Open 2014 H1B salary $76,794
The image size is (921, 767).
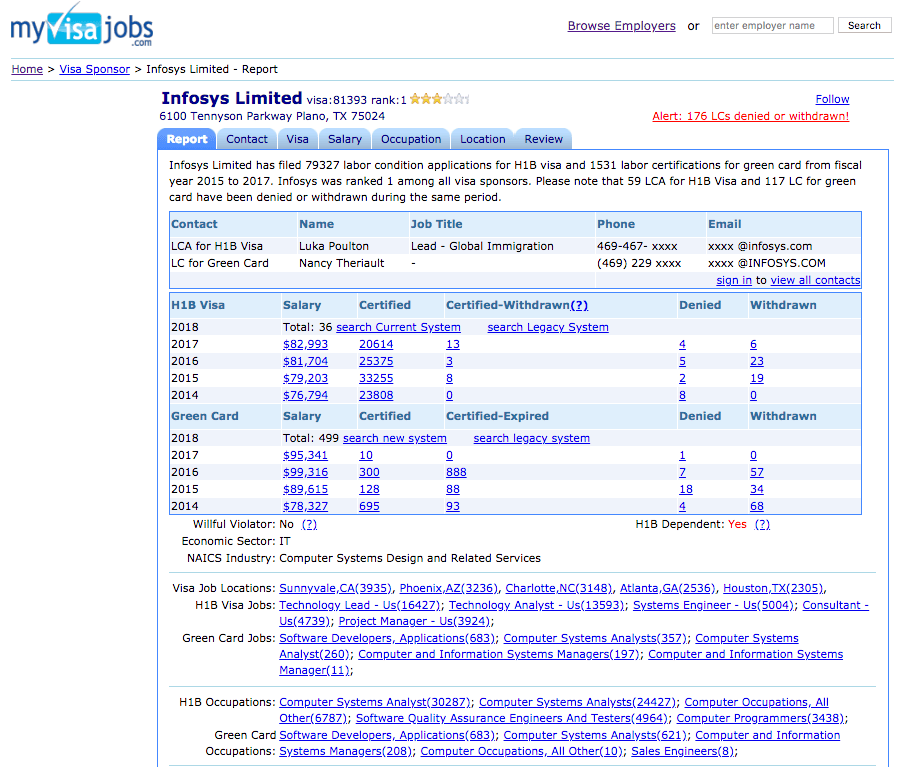305,395
